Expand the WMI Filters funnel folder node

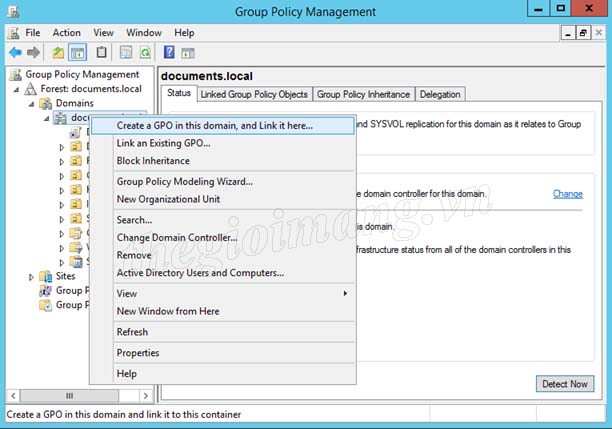pyautogui.click(x=62, y=248)
